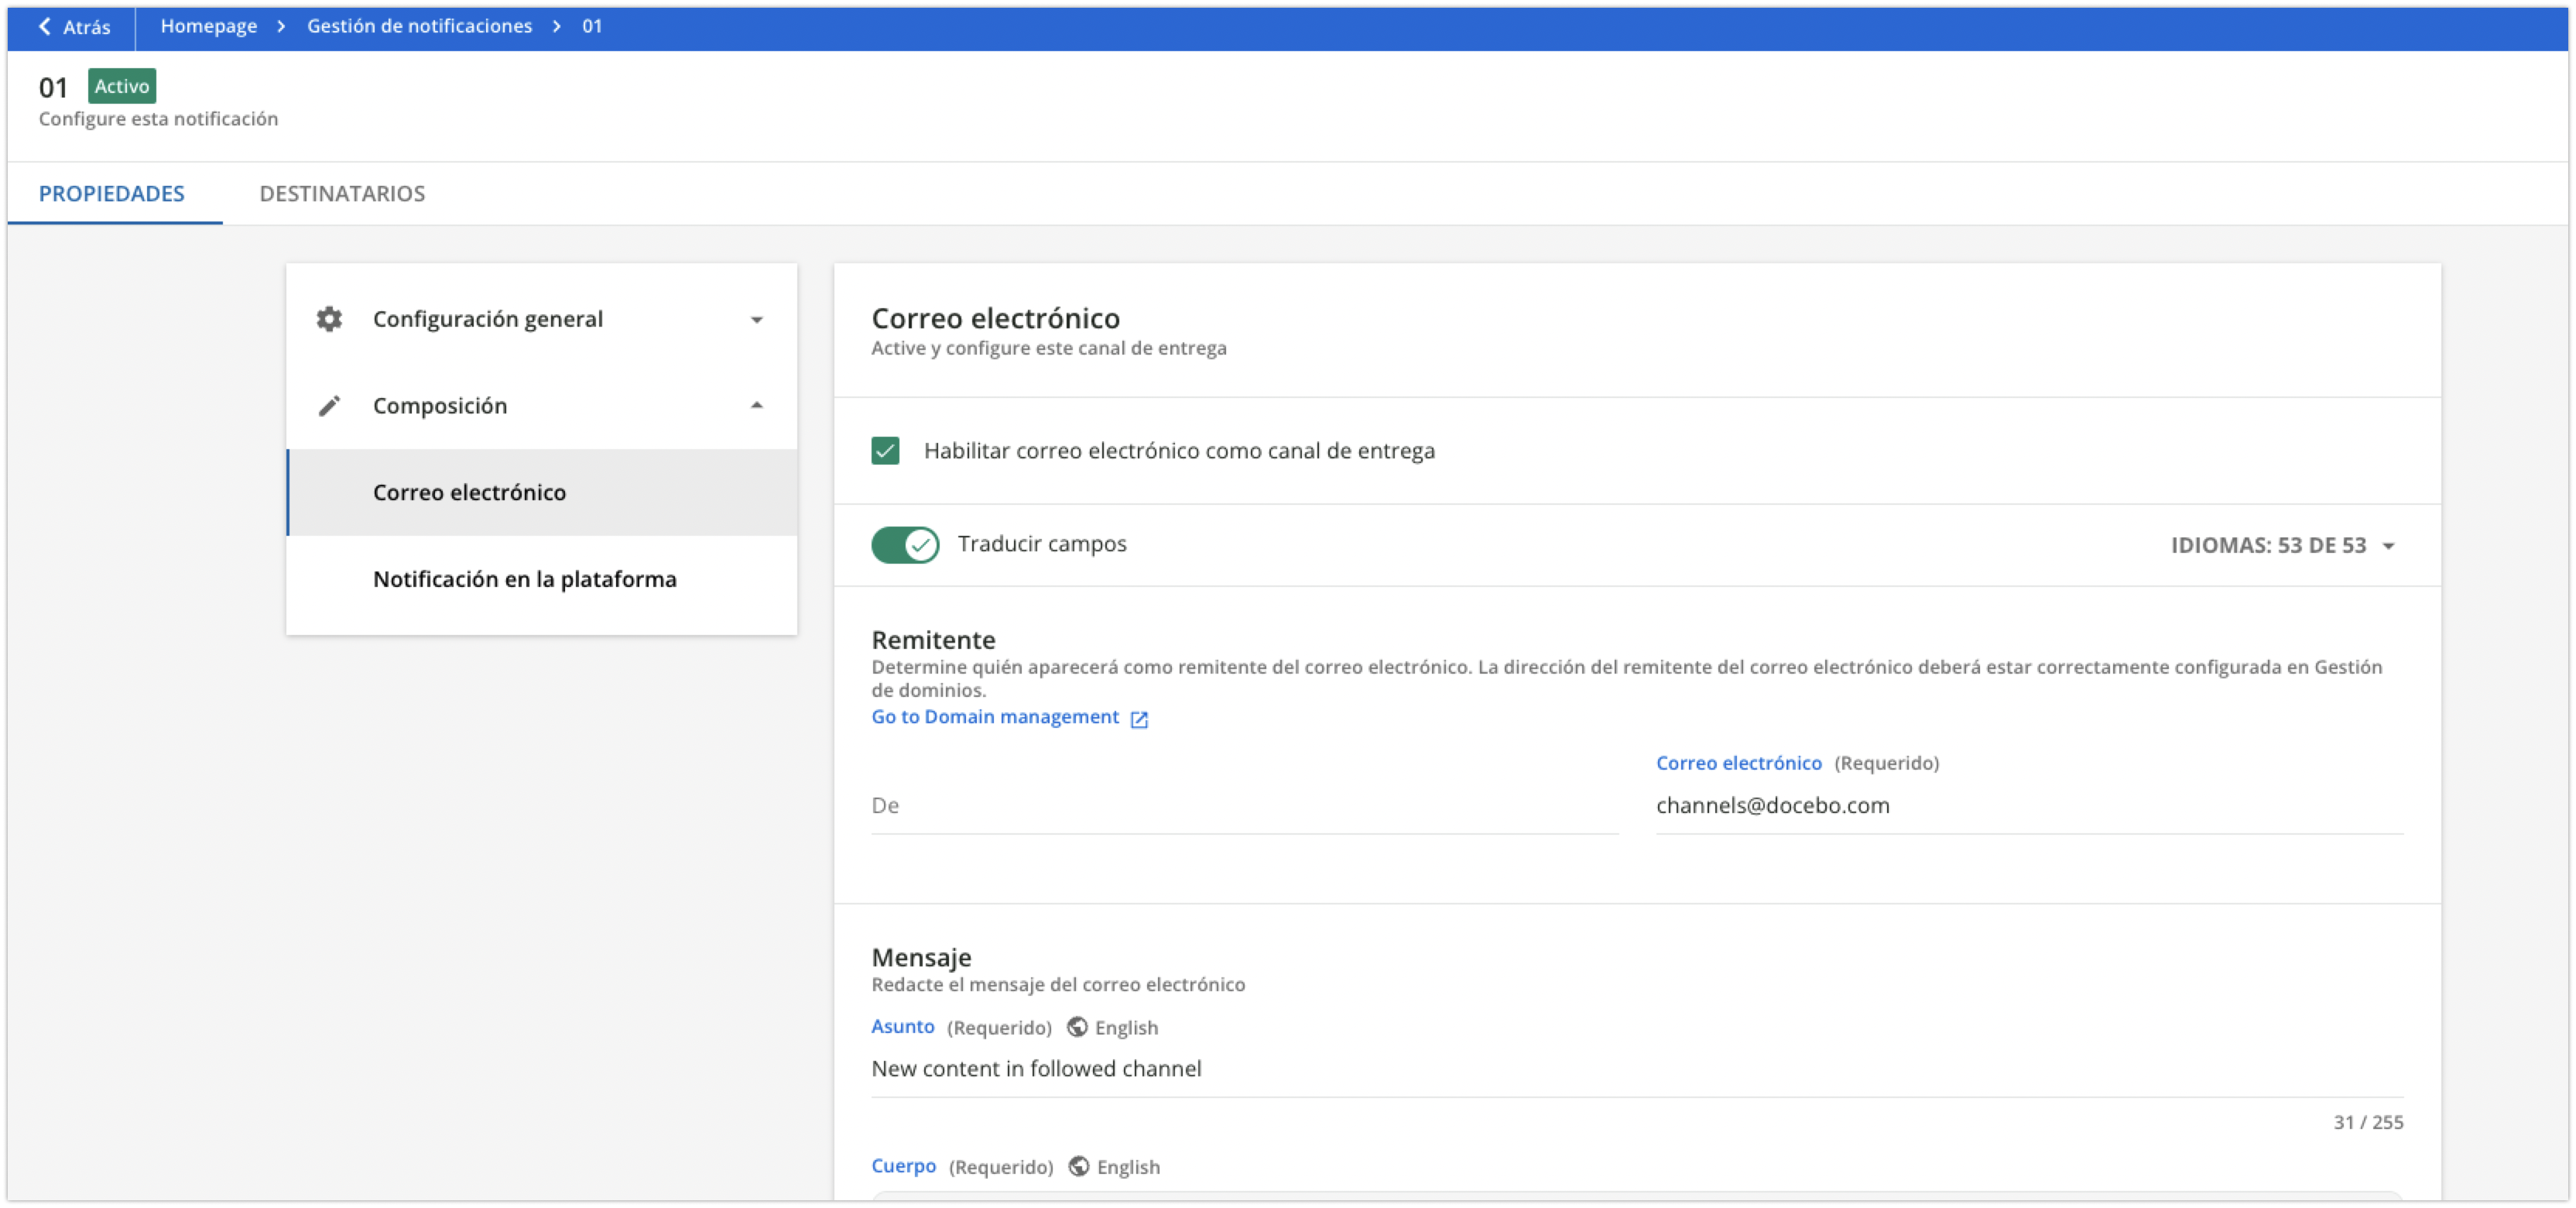
Task: Select Correo electrónico in the side menu
Action: pos(542,492)
